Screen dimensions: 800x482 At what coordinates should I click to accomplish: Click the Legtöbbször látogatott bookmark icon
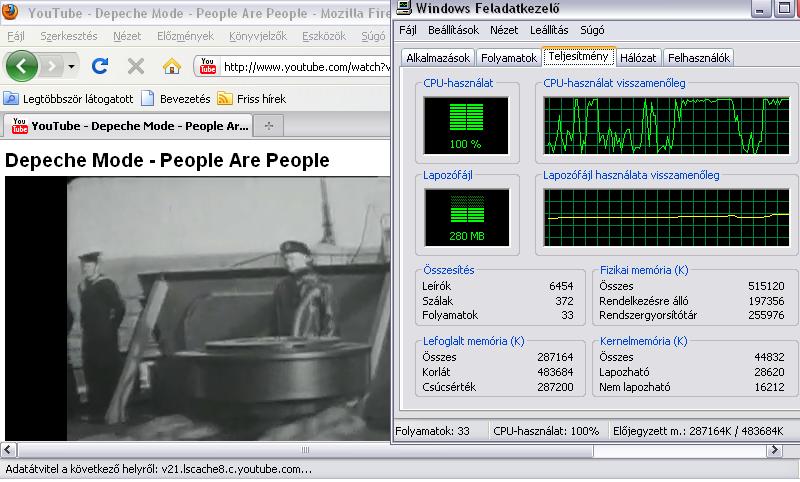point(11,98)
